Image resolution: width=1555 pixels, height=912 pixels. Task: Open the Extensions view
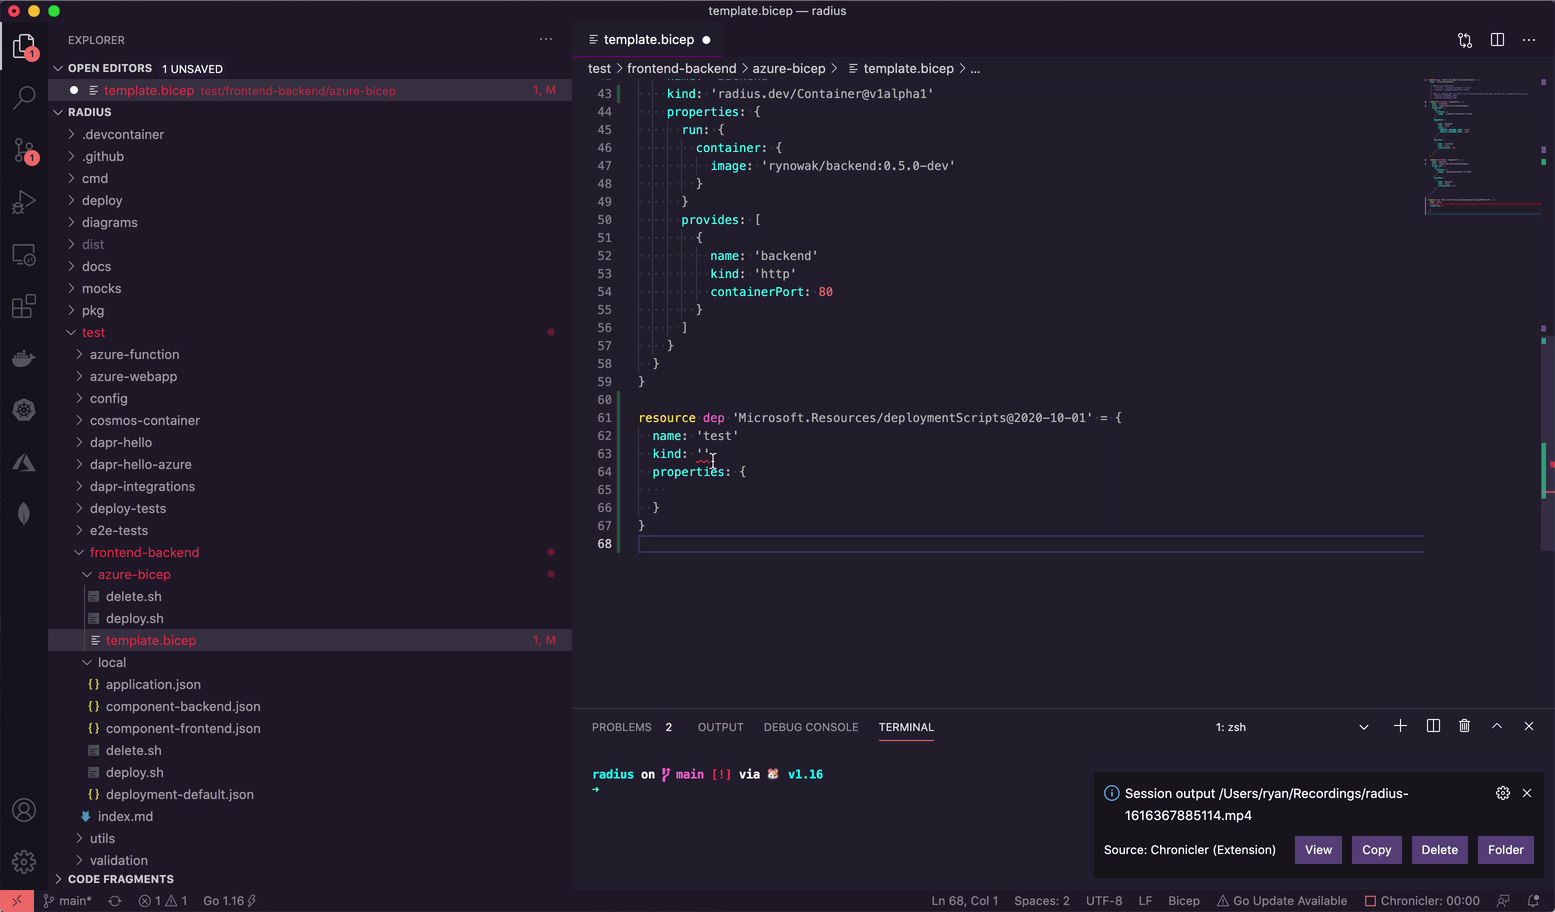click(x=24, y=306)
